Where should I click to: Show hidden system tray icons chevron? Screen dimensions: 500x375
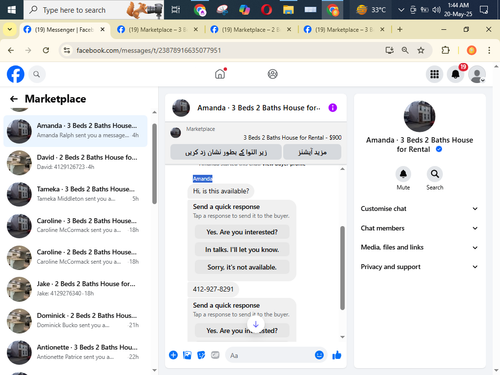click(401, 10)
